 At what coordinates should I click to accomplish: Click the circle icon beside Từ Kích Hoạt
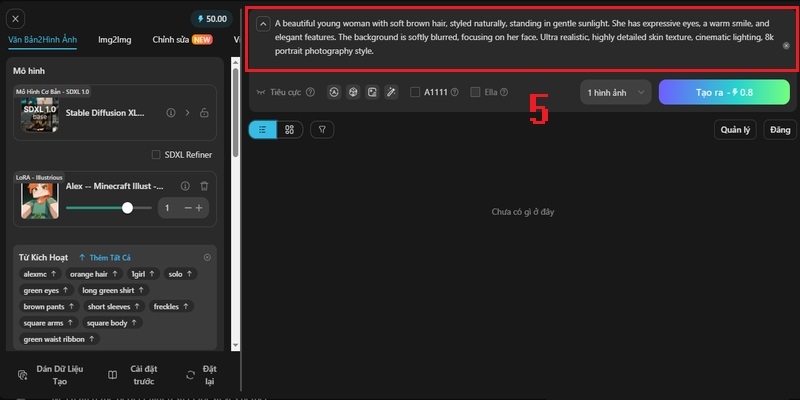[207, 258]
